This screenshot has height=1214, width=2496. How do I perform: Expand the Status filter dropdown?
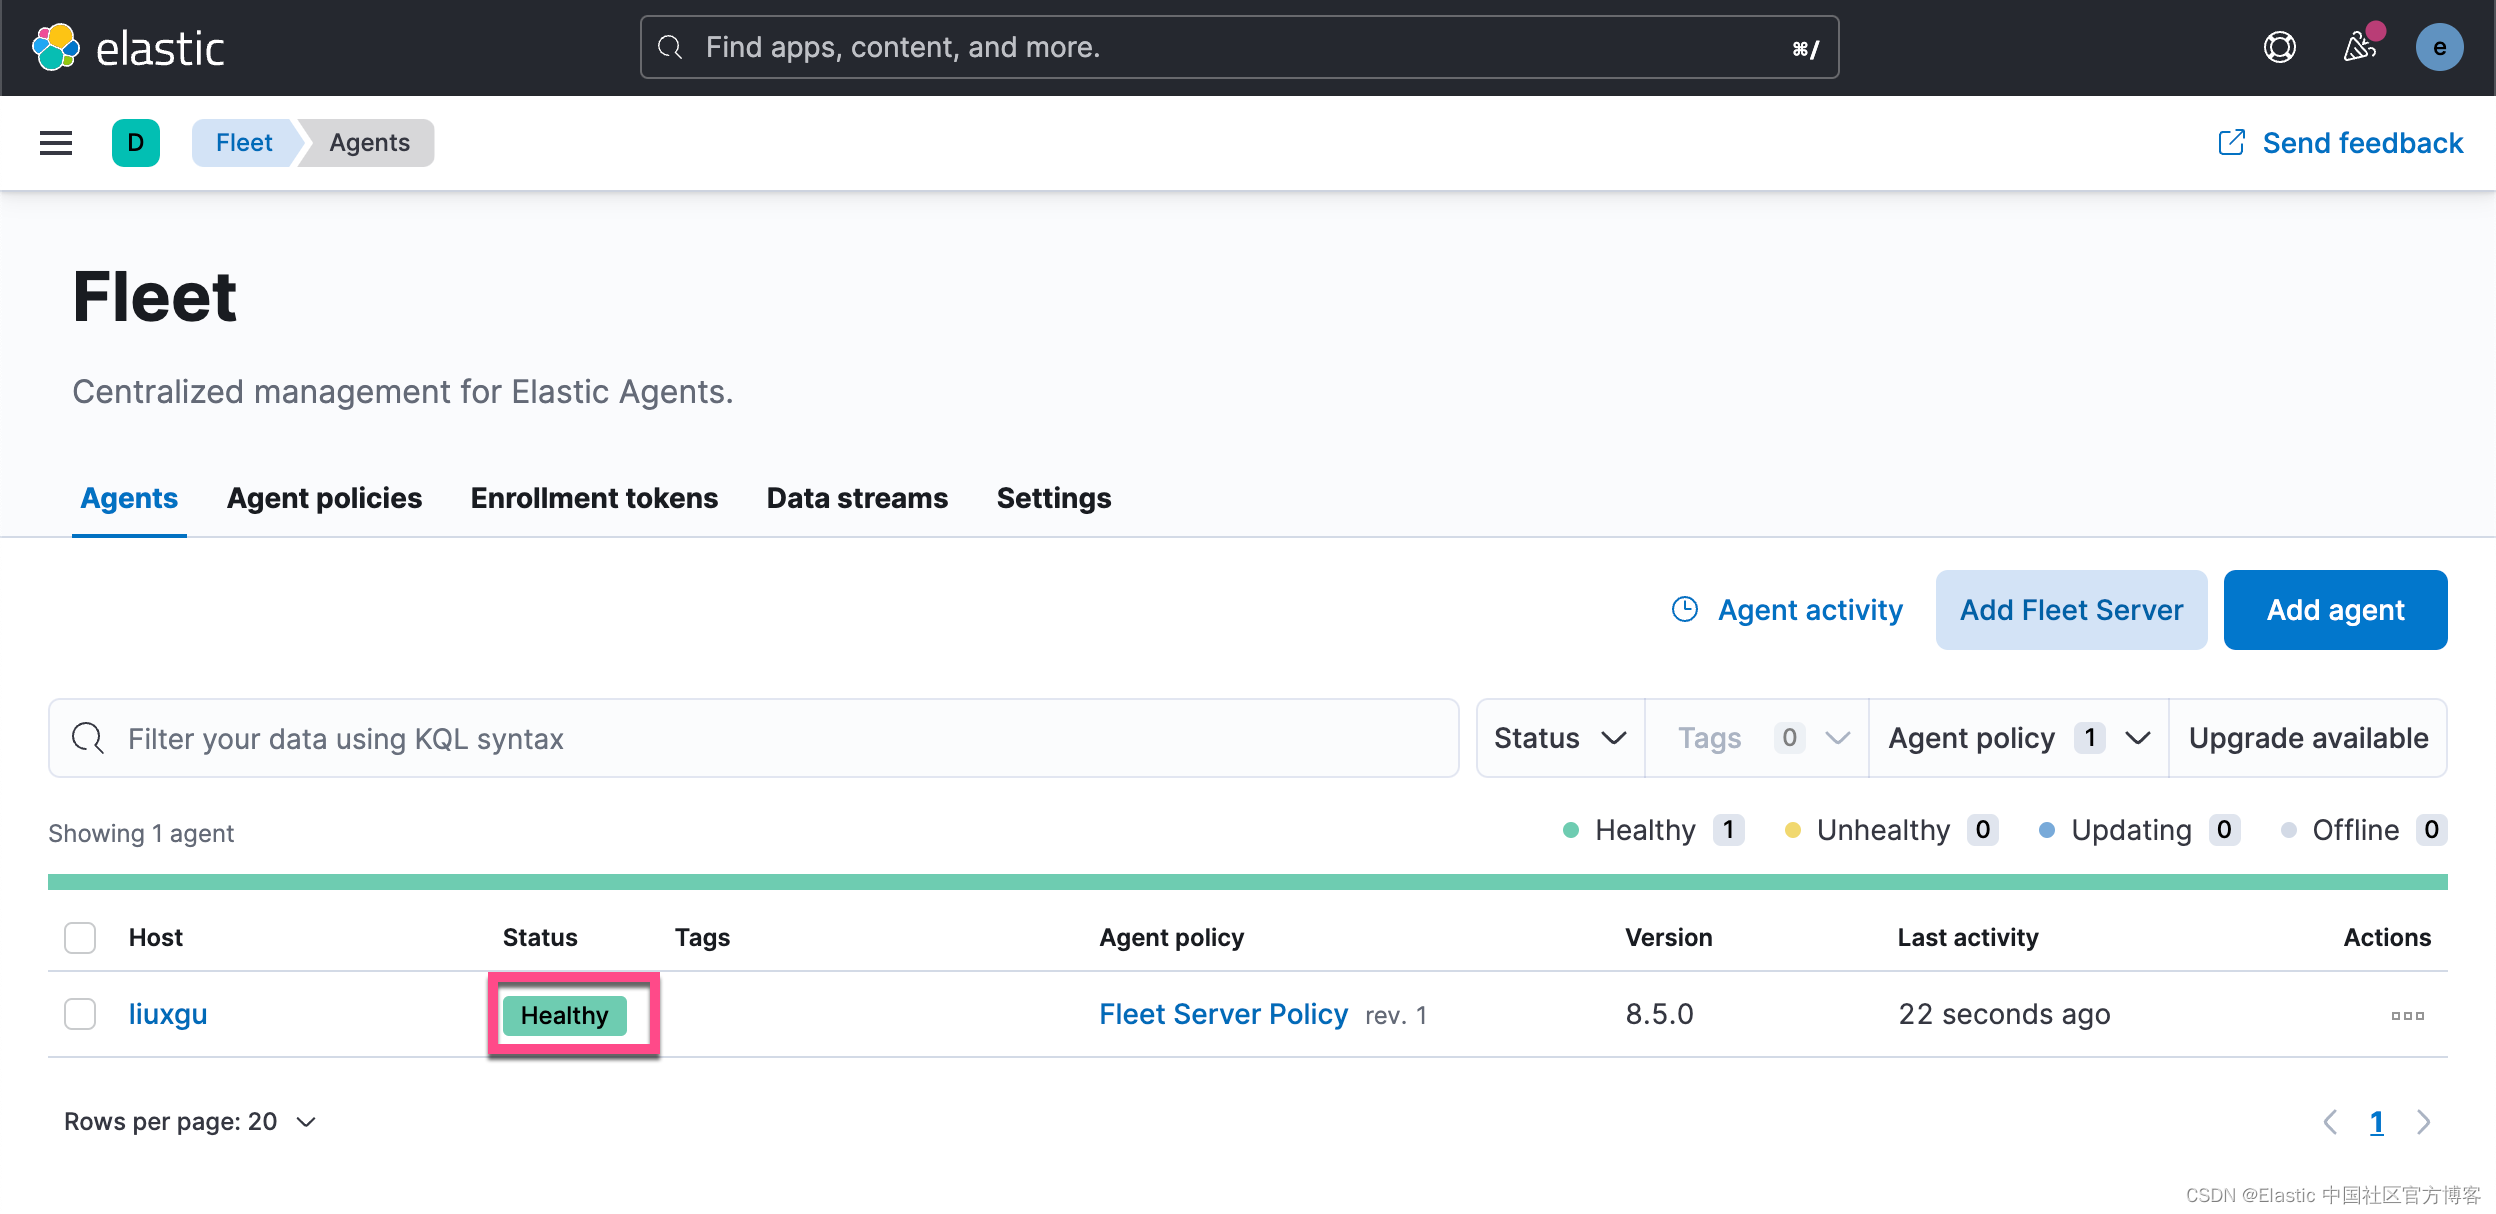(x=1560, y=738)
